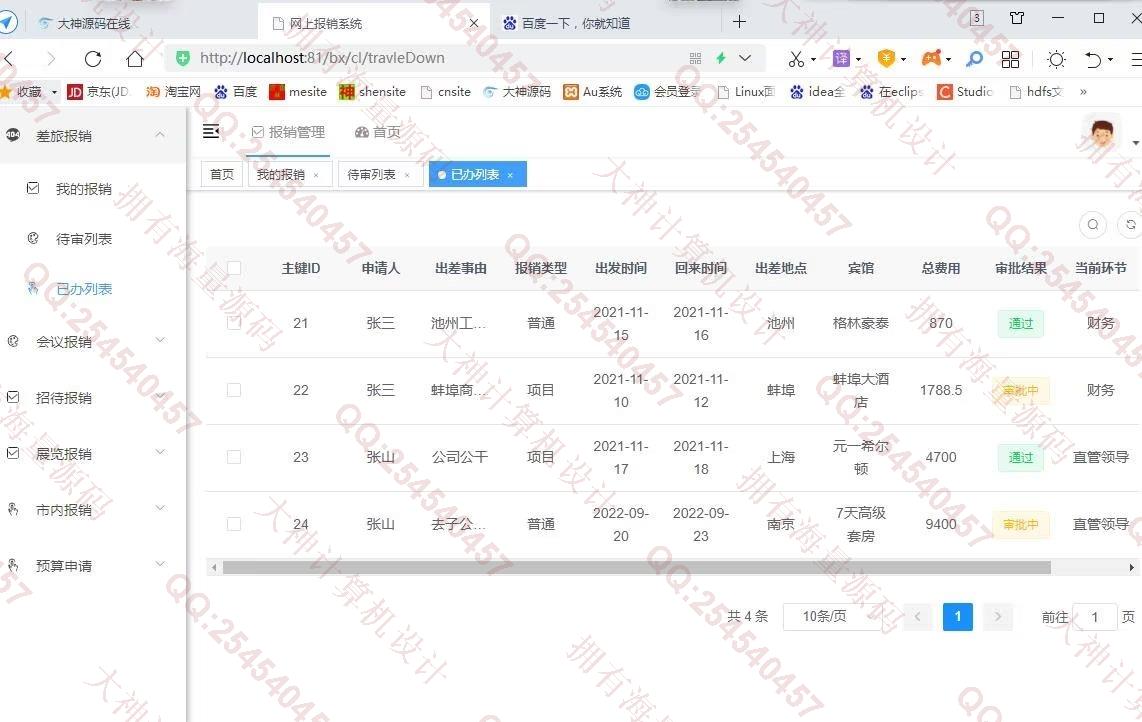
Task: Click the refresh icon above the table
Action: point(1130,225)
